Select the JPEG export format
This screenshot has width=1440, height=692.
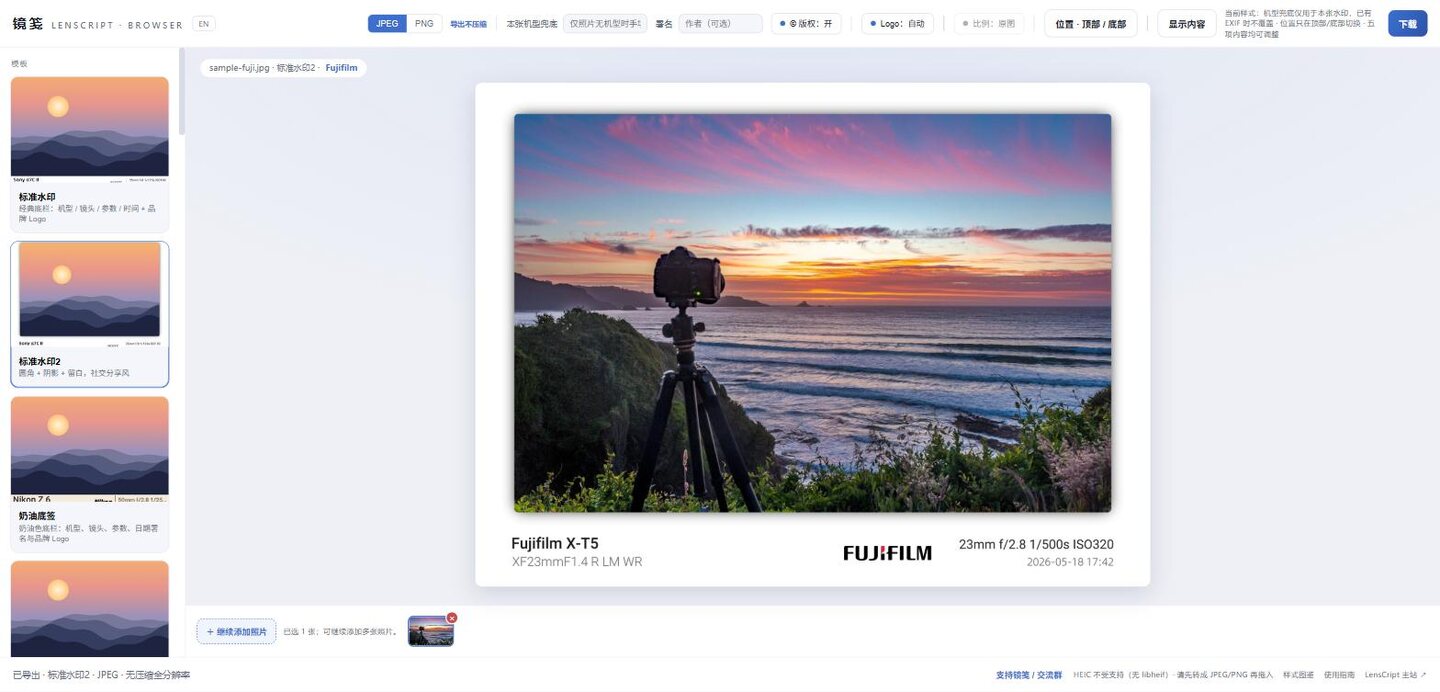tap(387, 23)
